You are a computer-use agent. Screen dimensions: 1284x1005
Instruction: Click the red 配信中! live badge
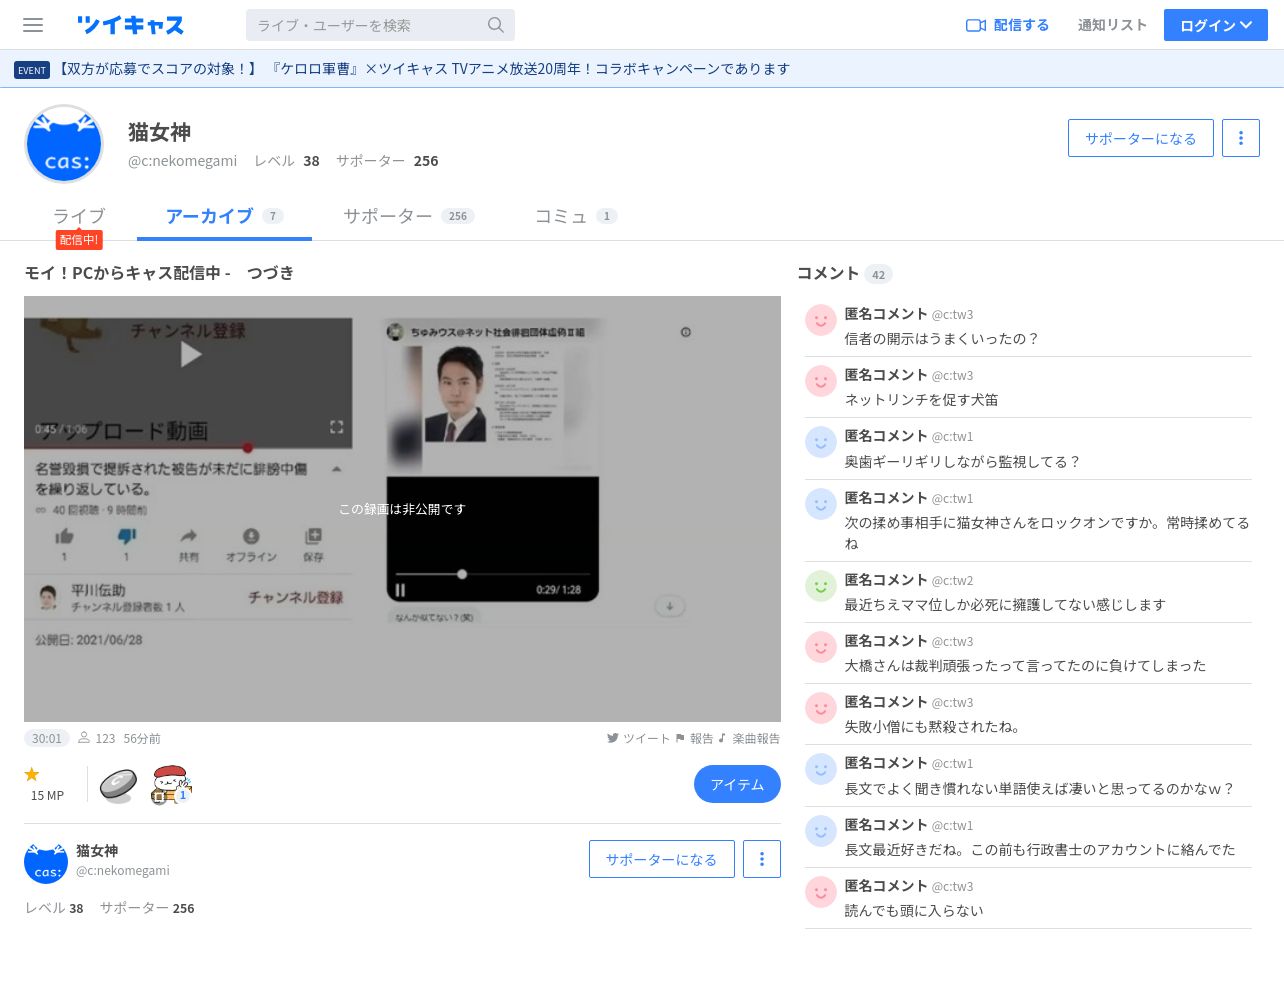click(79, 240)
